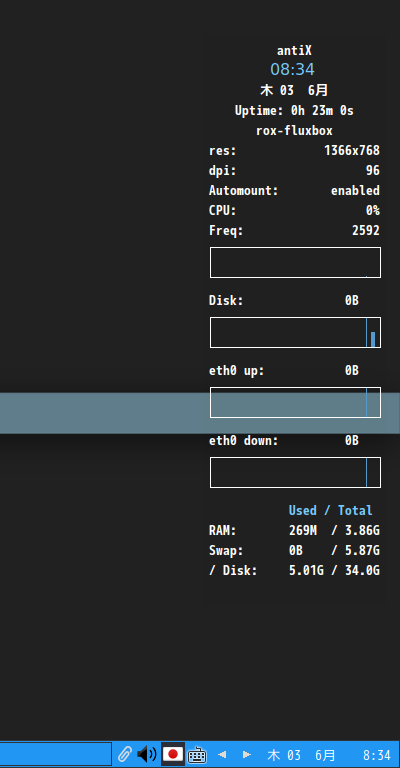The width and height of the screenshot is (400, 768).
Task: Click the Automount: label
Action: point(244,191)
